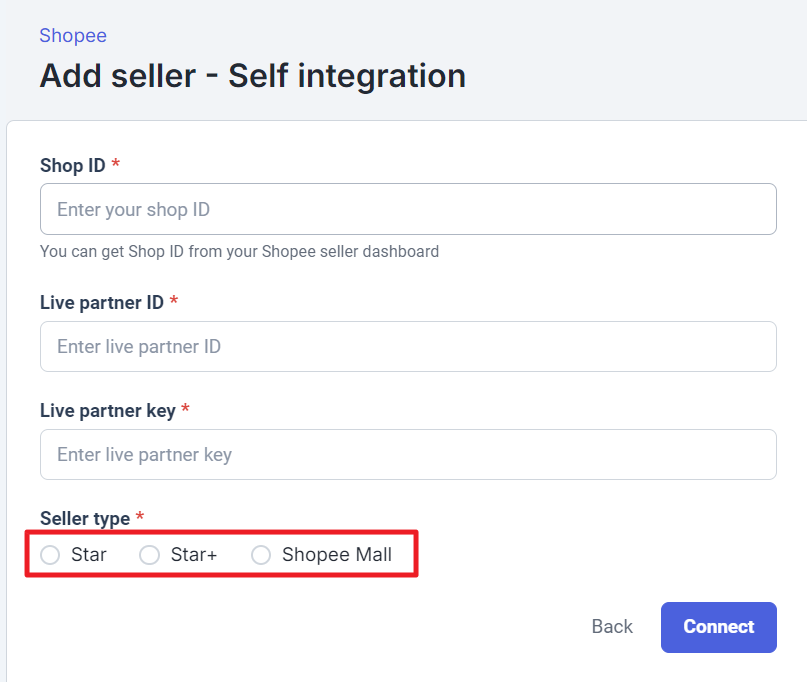807x682 pixels.
Task: Click the "Live partner ID" label
Action: pyautogui.click(x=101, y=302)
